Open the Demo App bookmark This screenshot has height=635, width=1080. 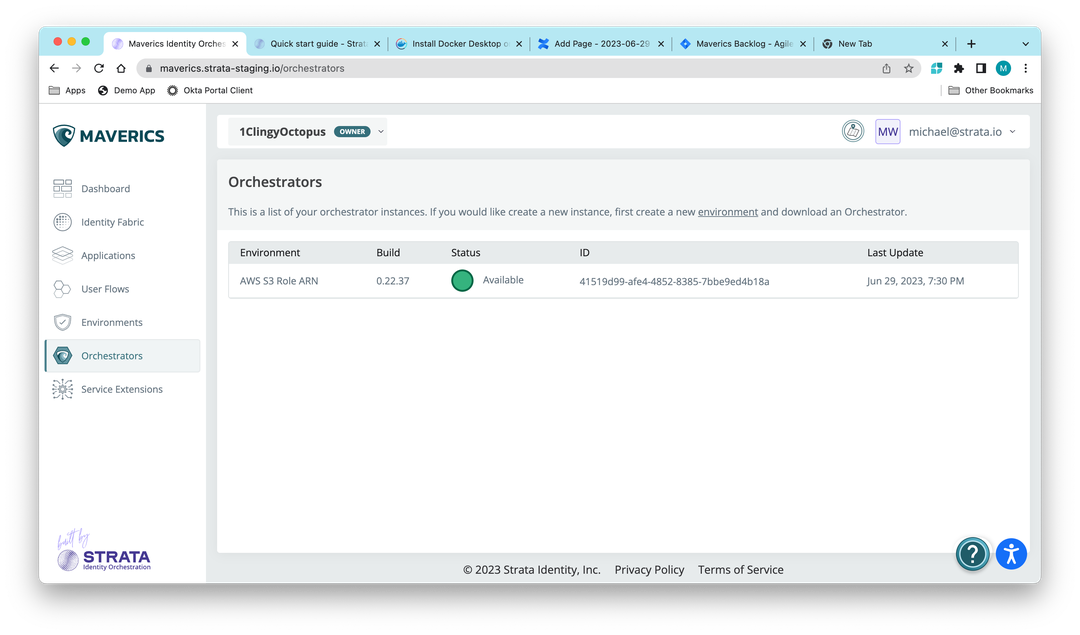[127, 90]
